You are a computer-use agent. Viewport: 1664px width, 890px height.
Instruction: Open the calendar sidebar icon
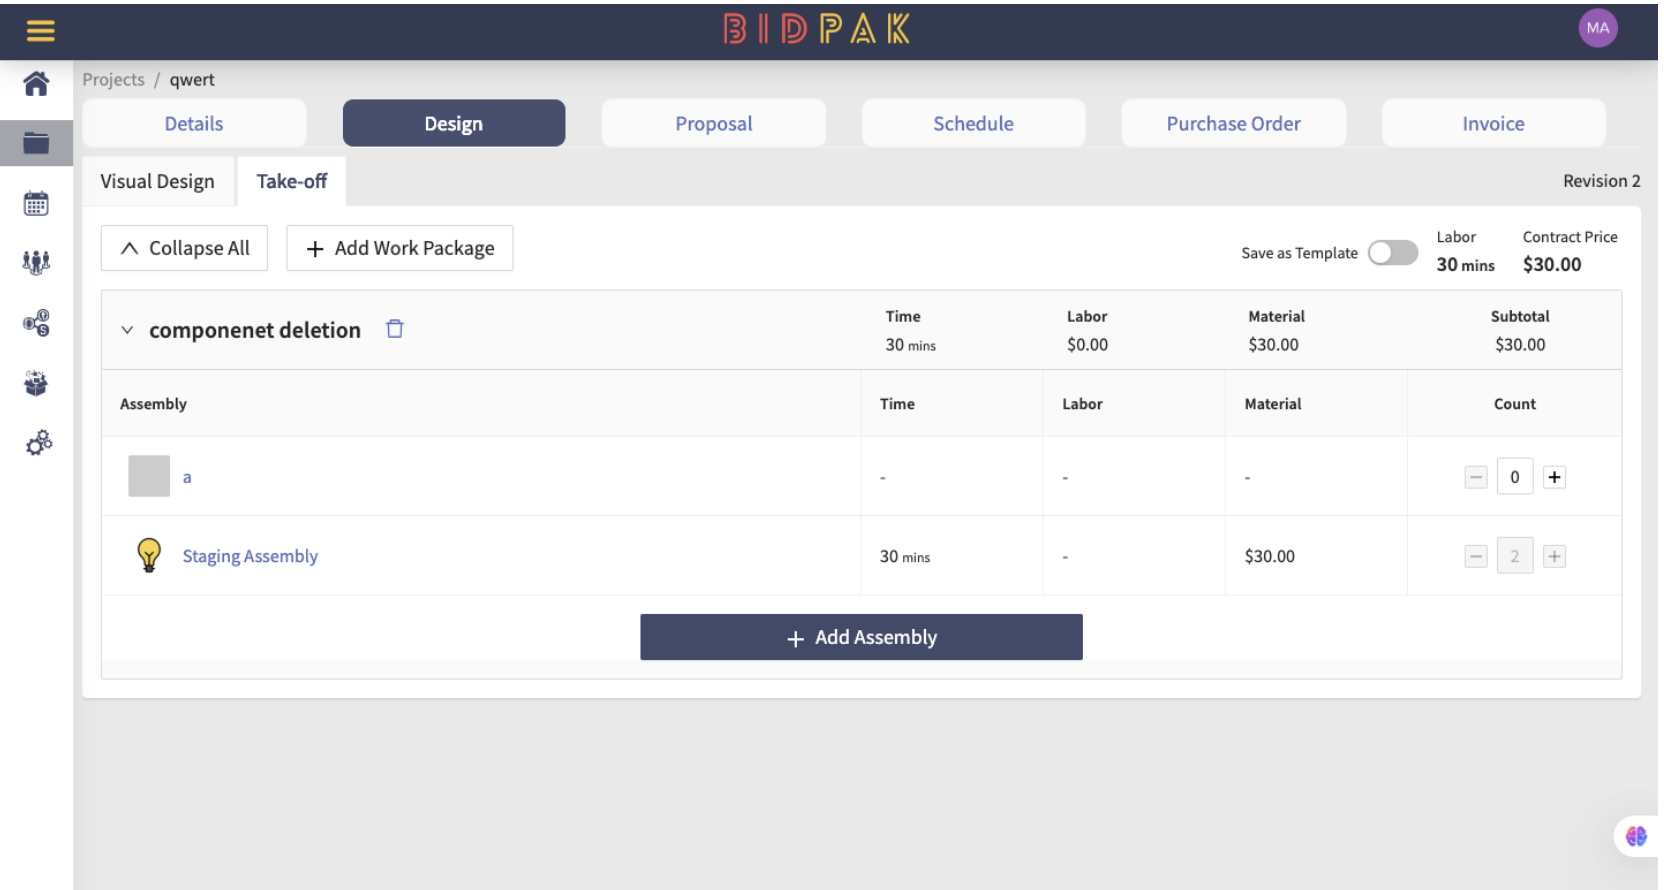pyautogui.click(x=36, y=203)
